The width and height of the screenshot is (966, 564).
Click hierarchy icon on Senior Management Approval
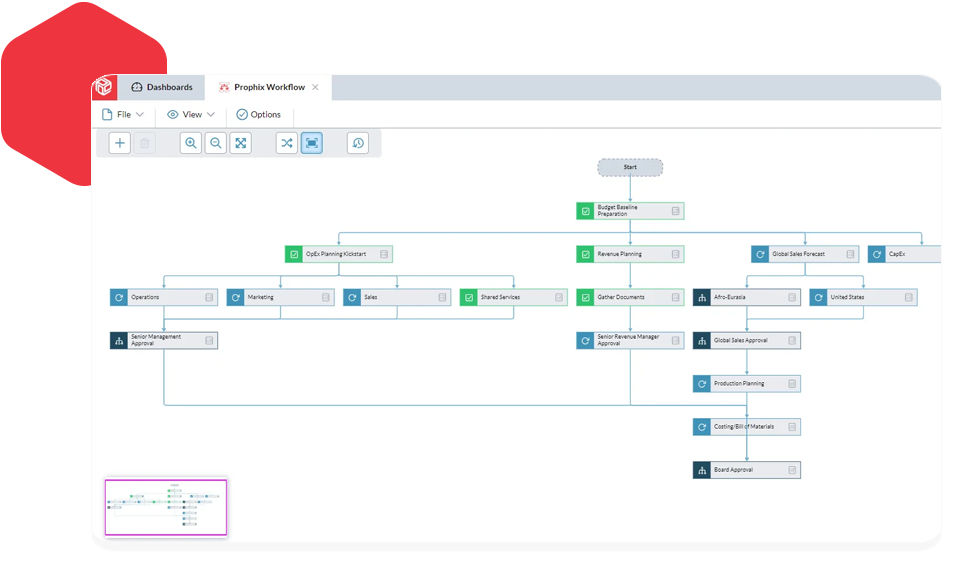[x=119, y=340]
